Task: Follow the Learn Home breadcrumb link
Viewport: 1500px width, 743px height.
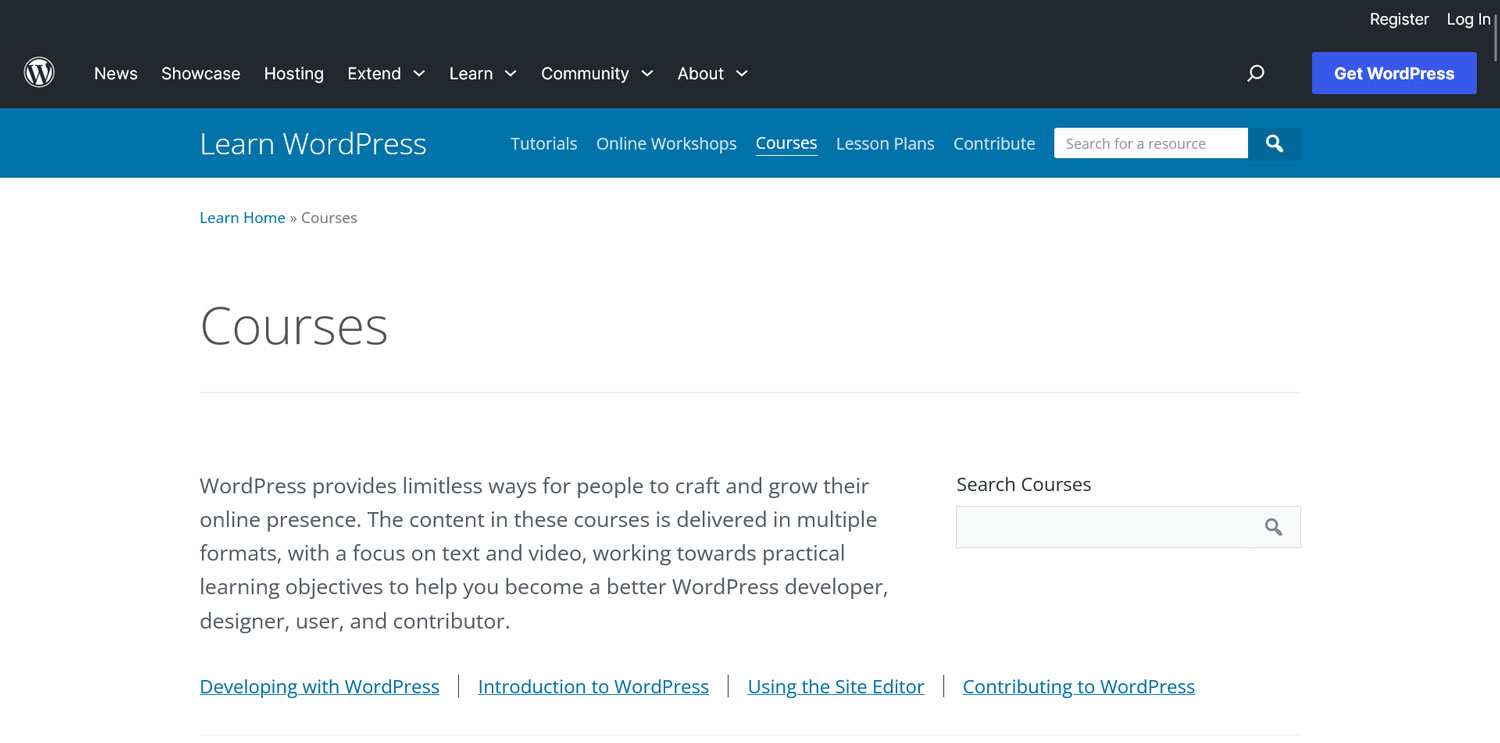Action: coord(242,218)
